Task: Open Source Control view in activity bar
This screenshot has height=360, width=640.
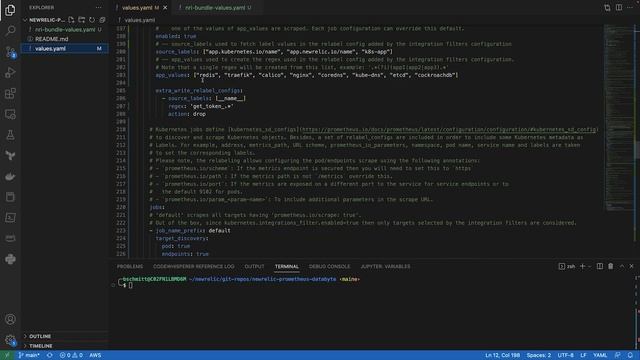Action: click(x=10, y=52)
